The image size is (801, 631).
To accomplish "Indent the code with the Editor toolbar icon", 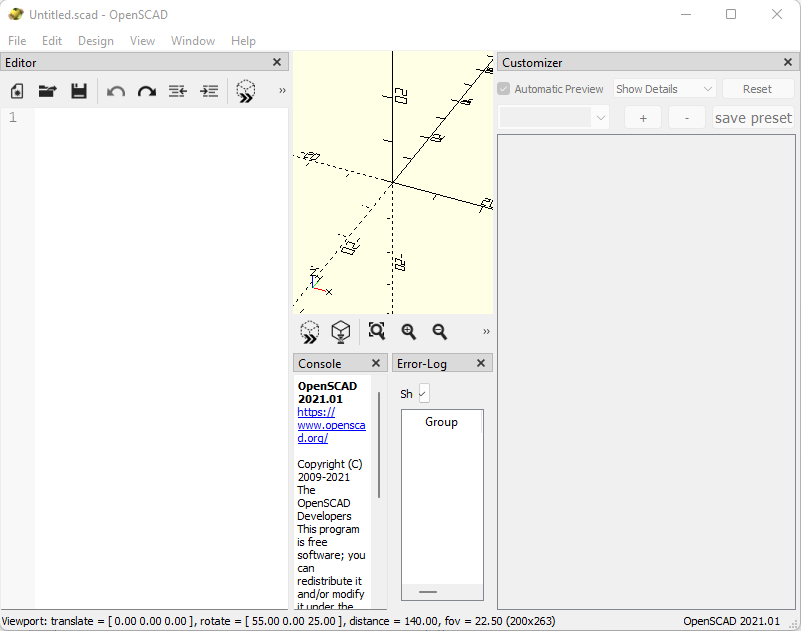I will click(209, 91).
